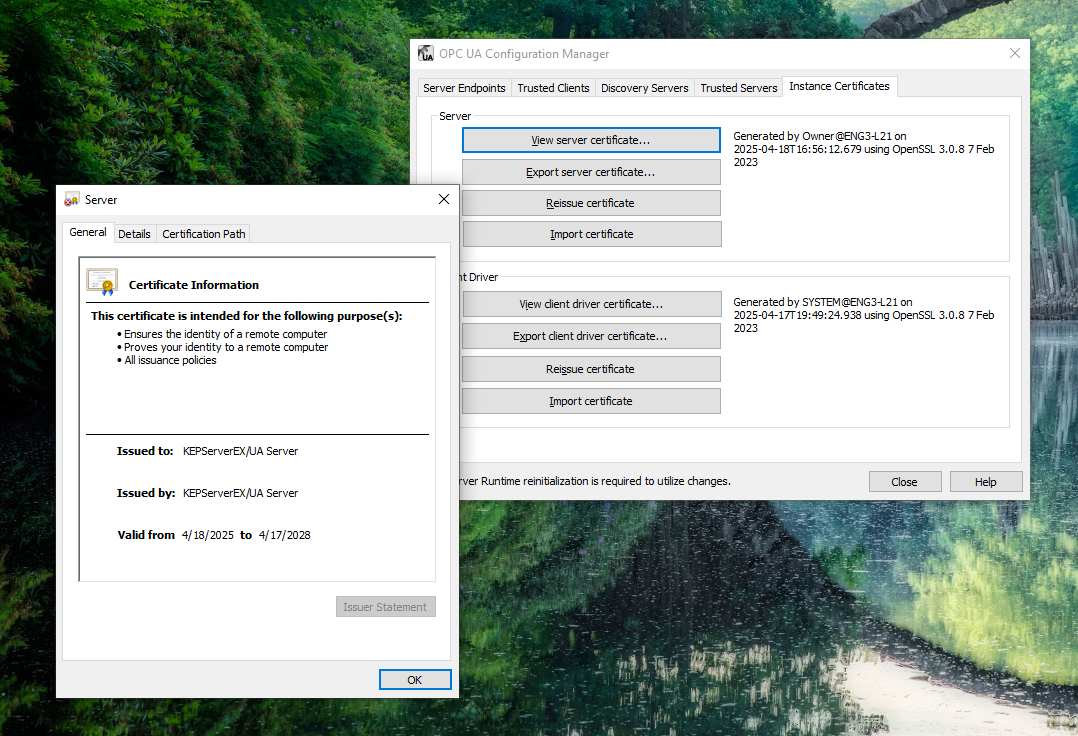Open the Details tab of the certificate

(134, 234)
